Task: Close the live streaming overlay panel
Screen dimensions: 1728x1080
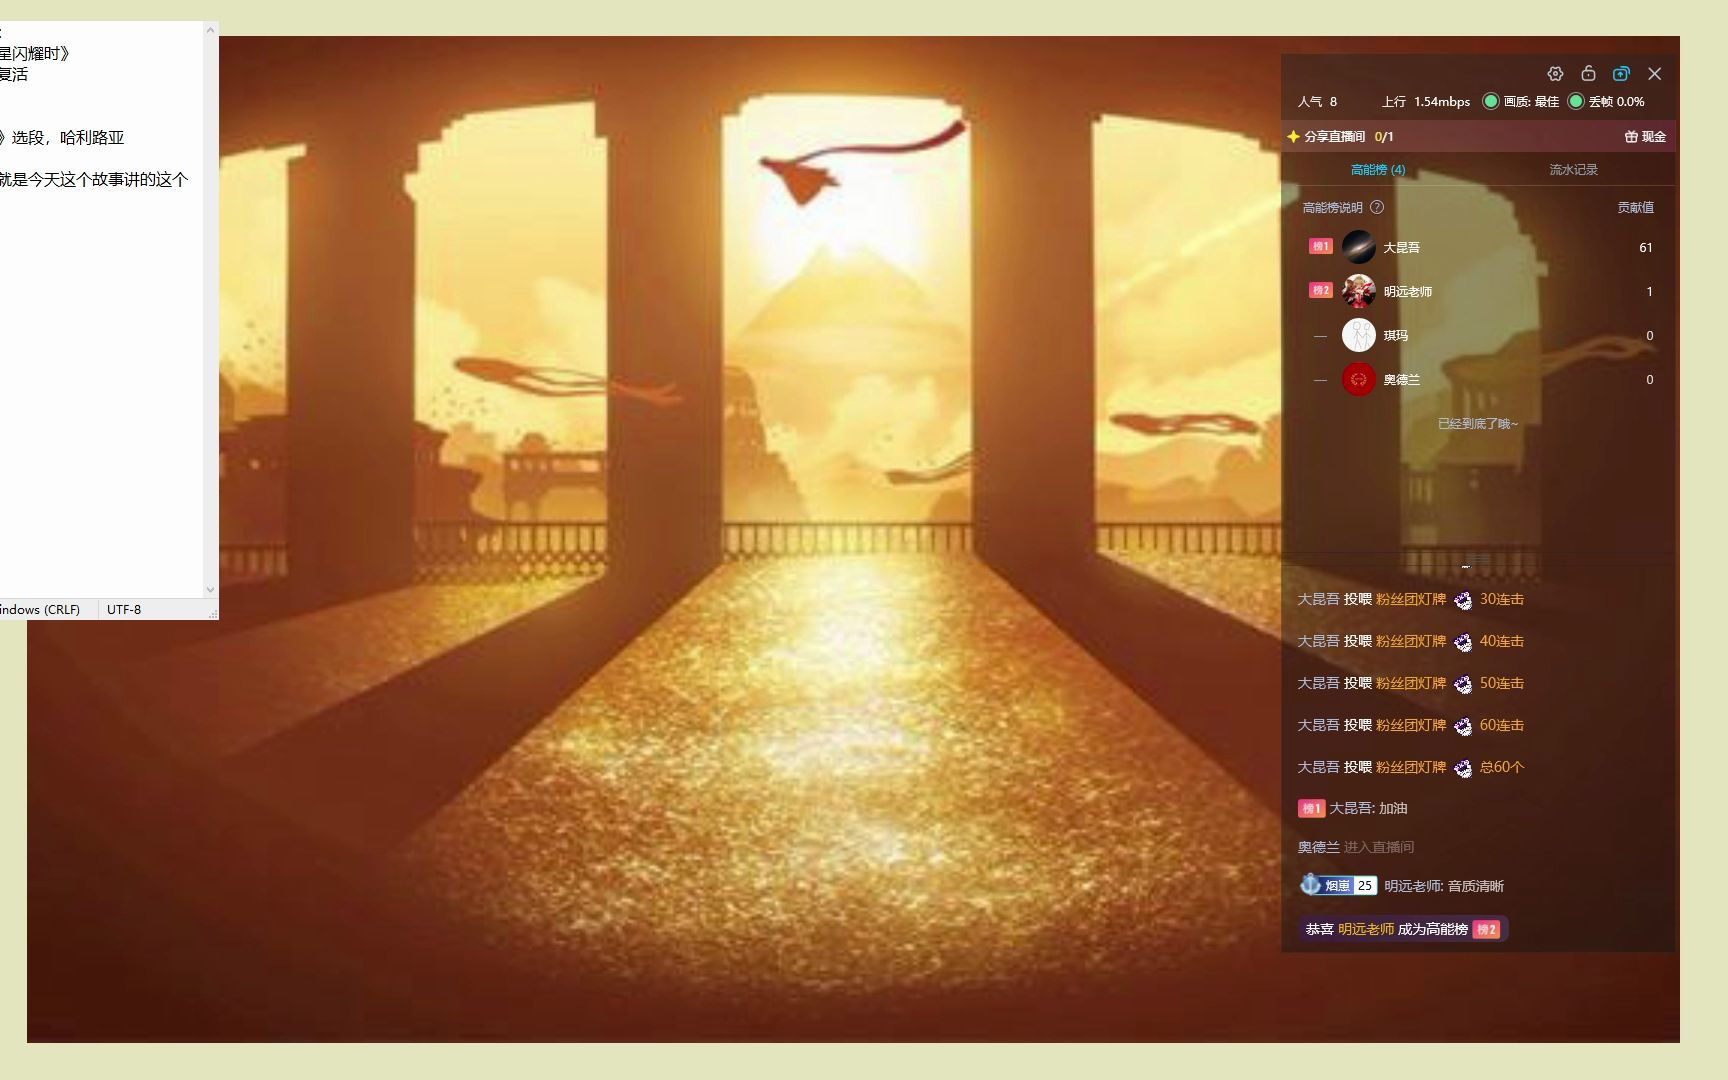Action: click(x=1655, y=74)
